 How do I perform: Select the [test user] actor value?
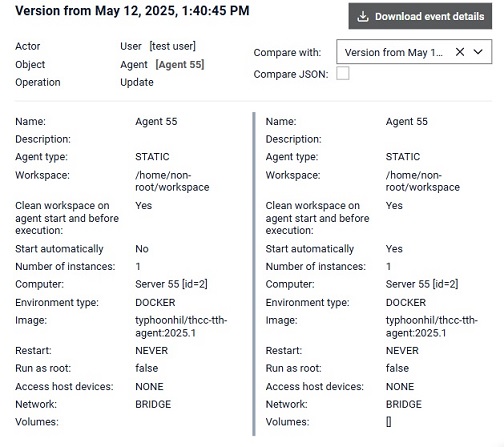(x=173, y=46)
